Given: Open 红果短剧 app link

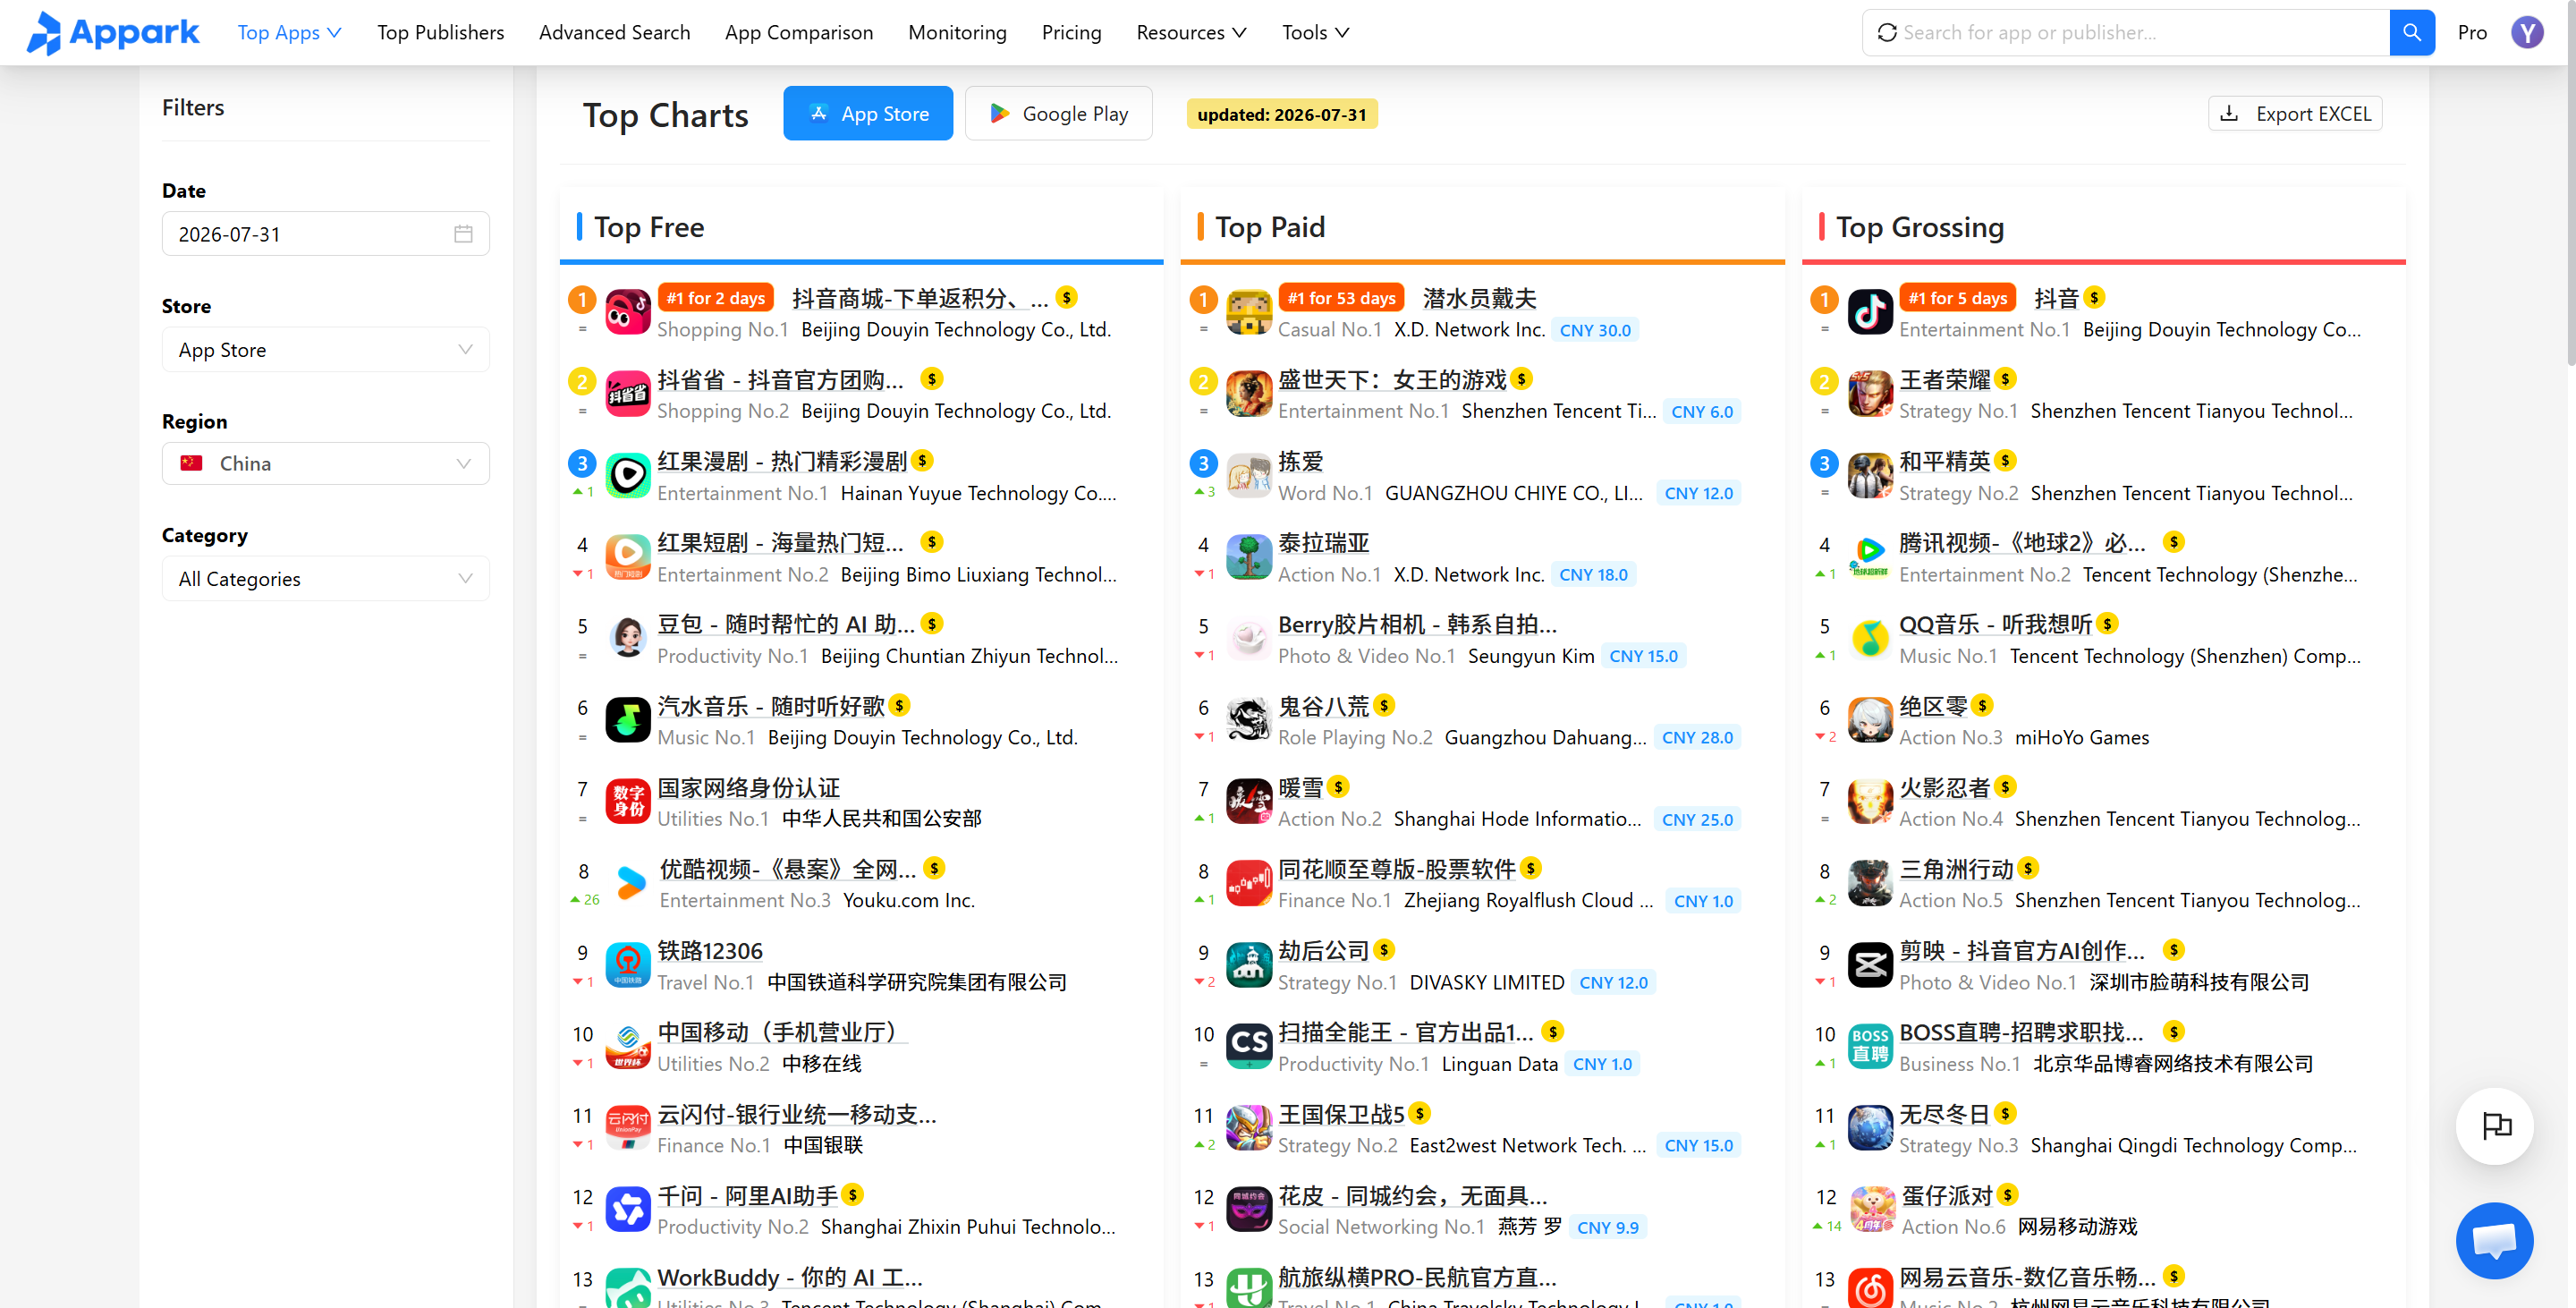Looking at the screenshot, I should pyautogui.click(x=780, y=542).
